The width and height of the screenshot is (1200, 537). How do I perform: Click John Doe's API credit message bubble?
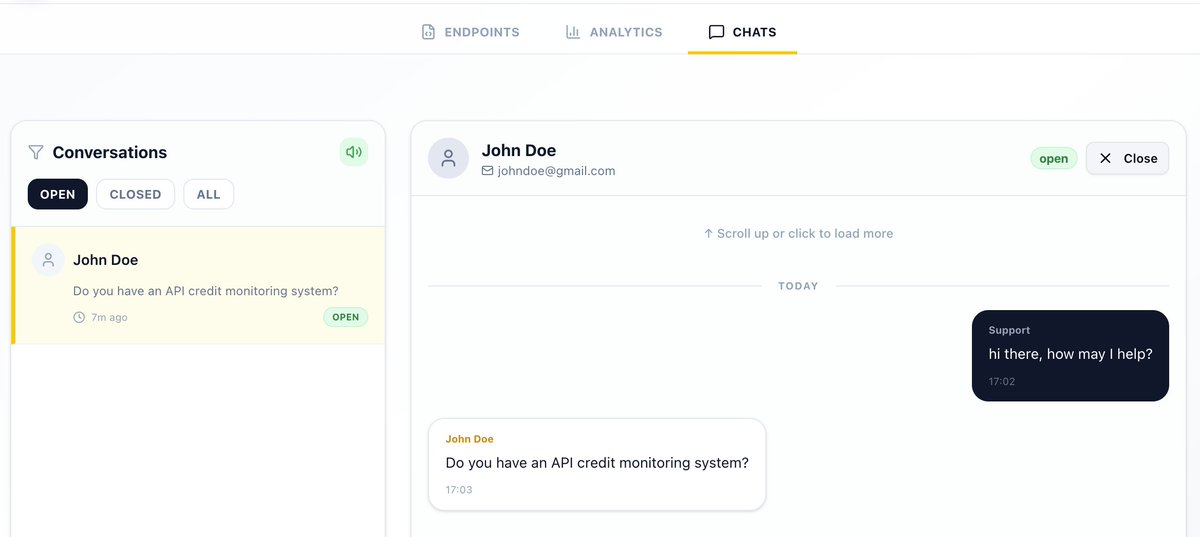pos(597,464)
